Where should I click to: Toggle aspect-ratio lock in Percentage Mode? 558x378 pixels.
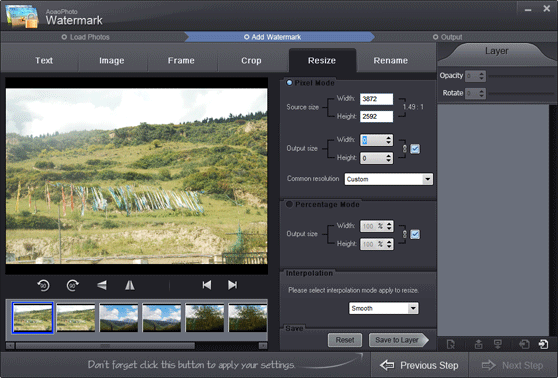click(x=415, y=234)
